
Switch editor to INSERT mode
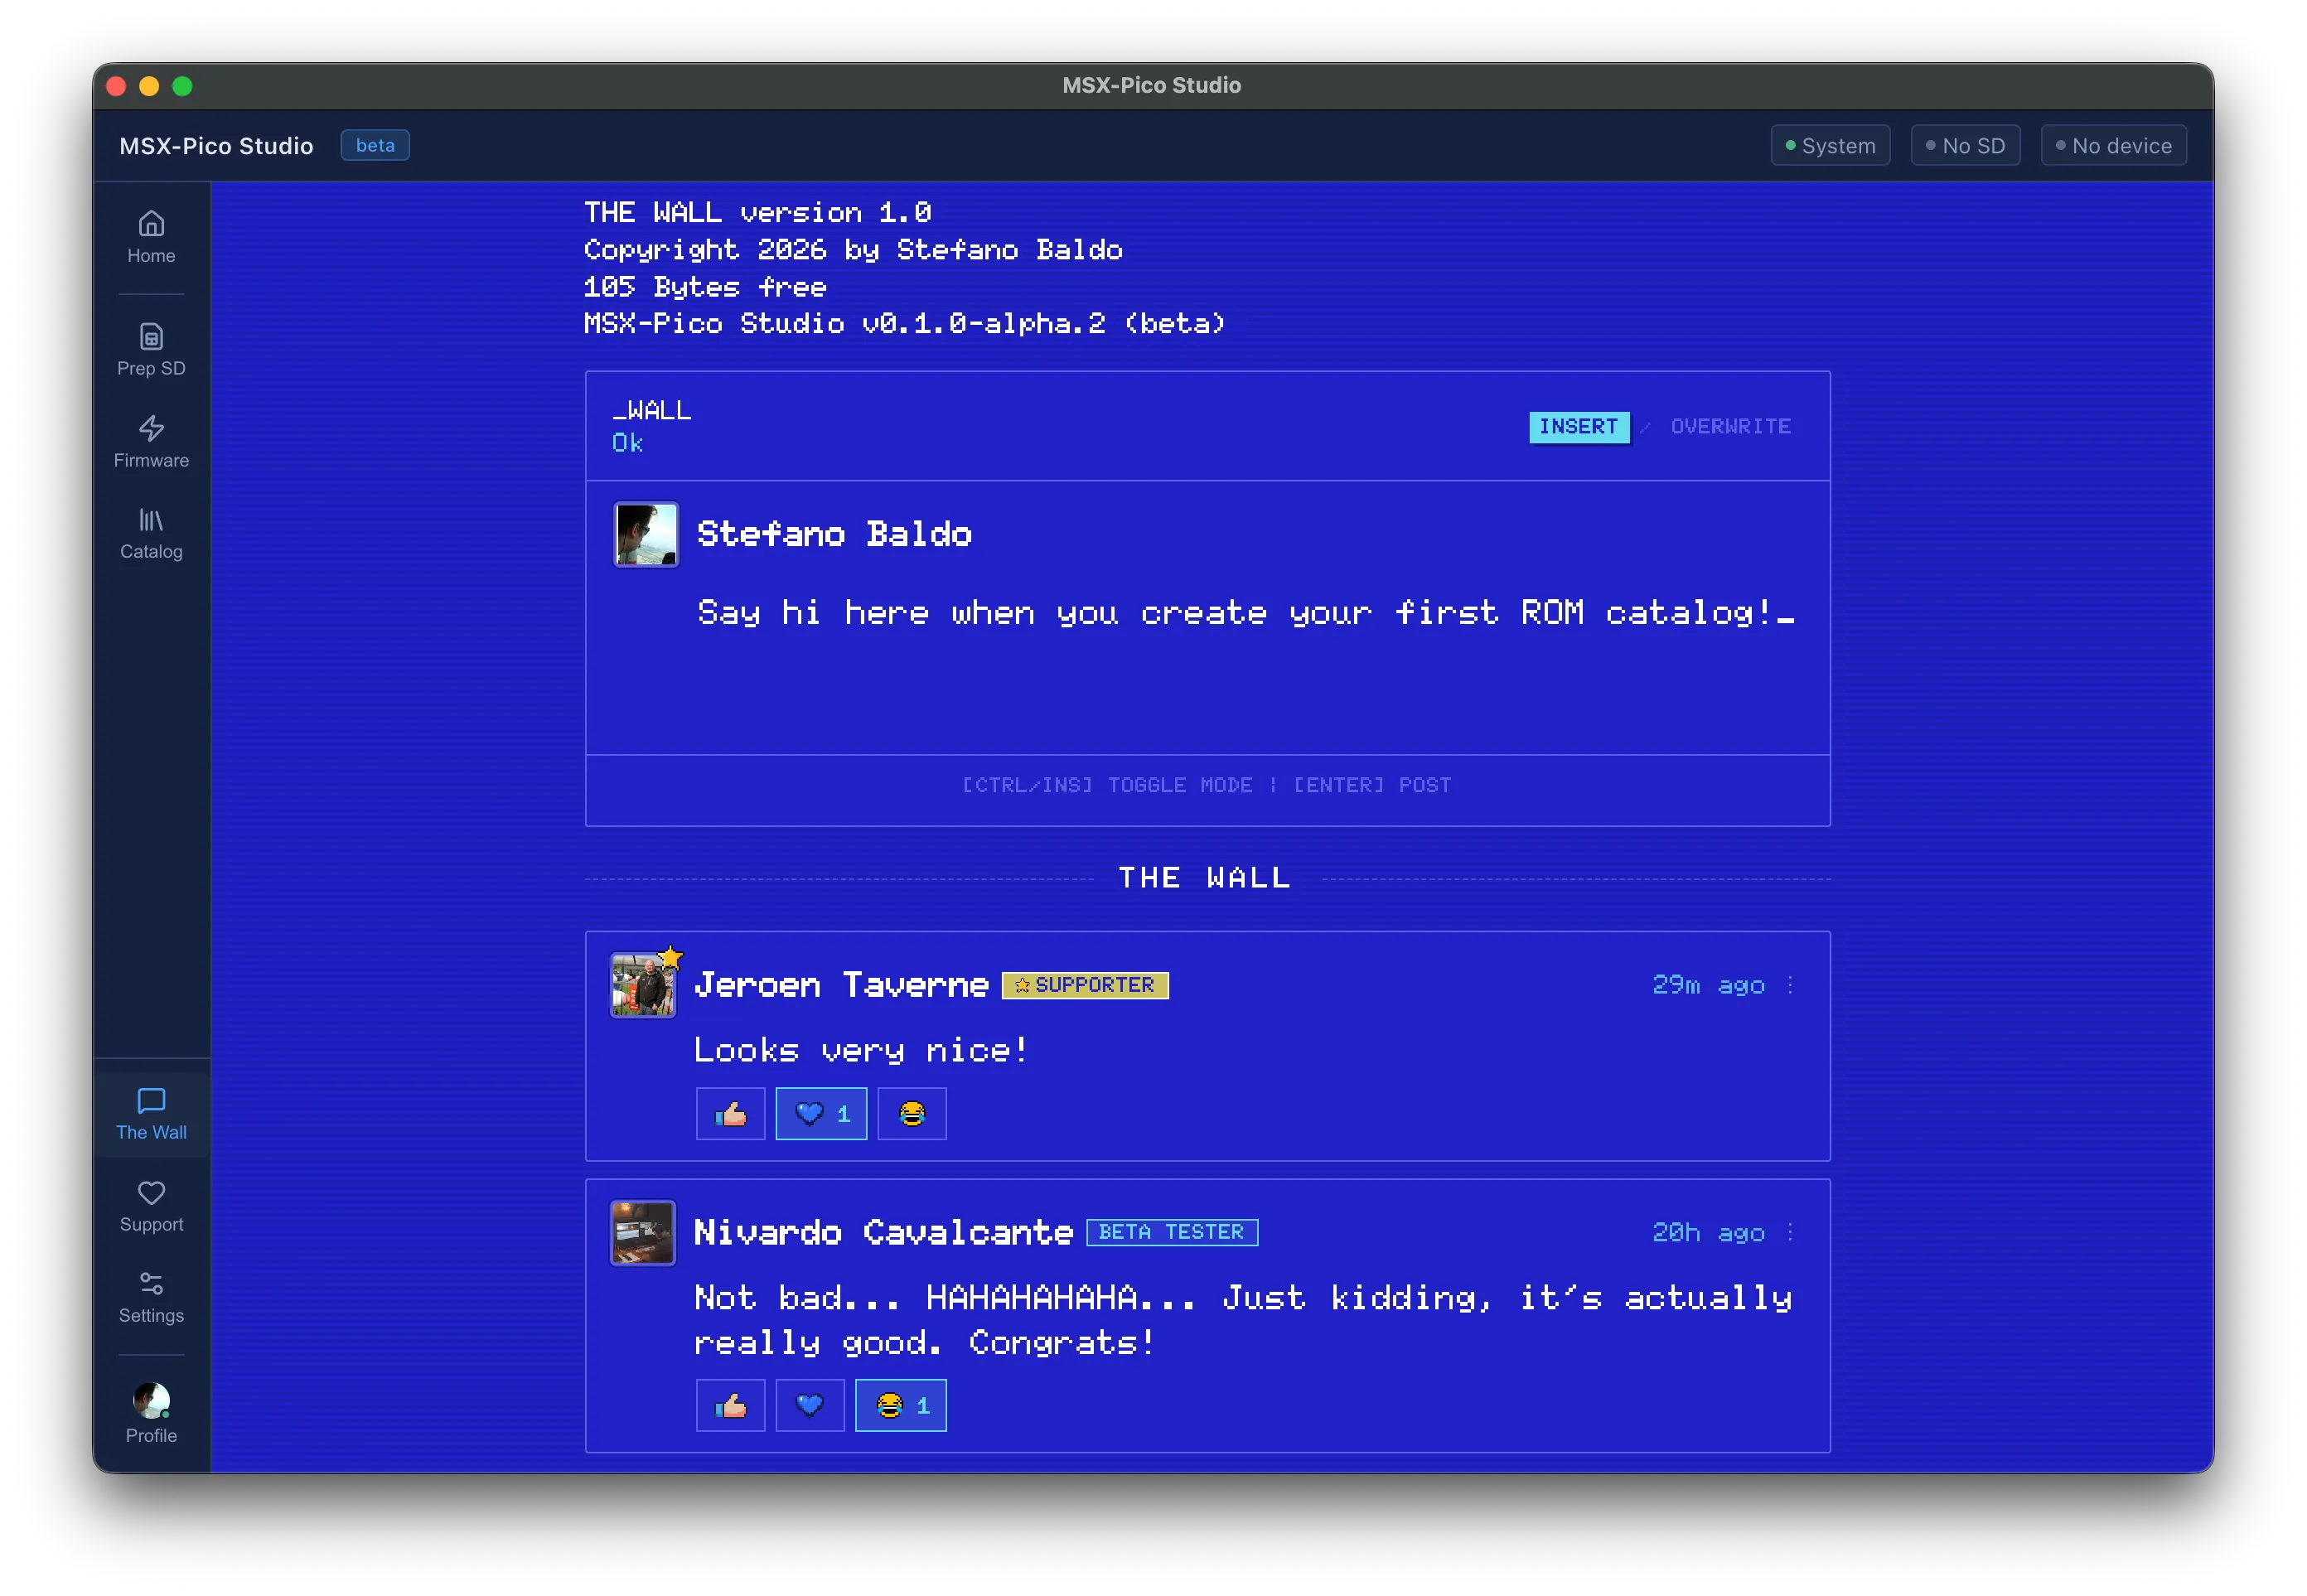click(x=1579, y=427)
